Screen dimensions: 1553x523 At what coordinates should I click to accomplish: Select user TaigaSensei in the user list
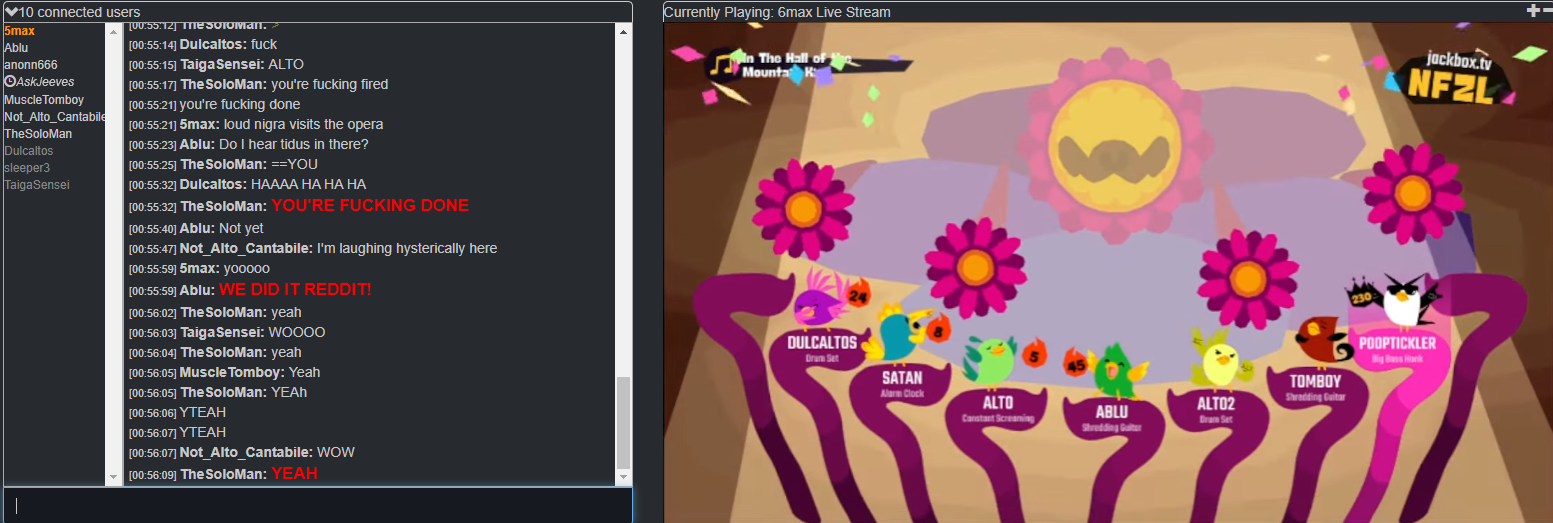pos(37,185)
